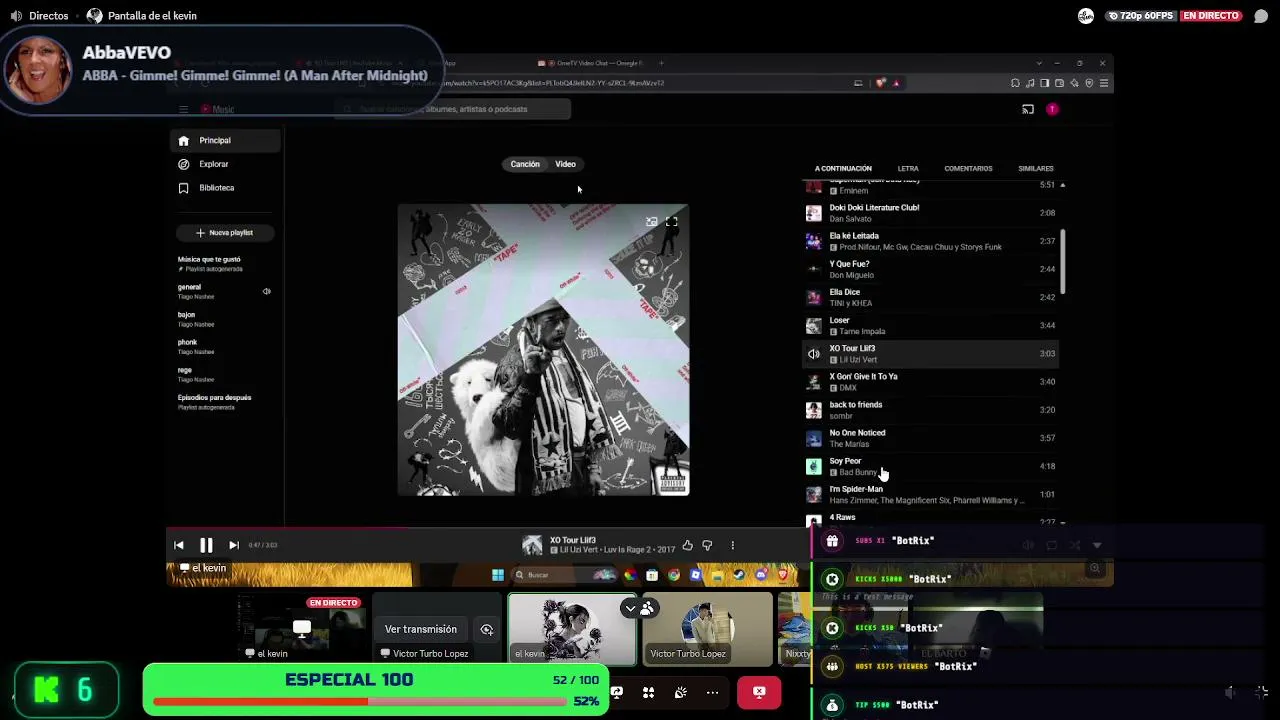Skip to the previous track
Image resolution: width=1280 pixels, height=720 pixels.
[179, 545]
